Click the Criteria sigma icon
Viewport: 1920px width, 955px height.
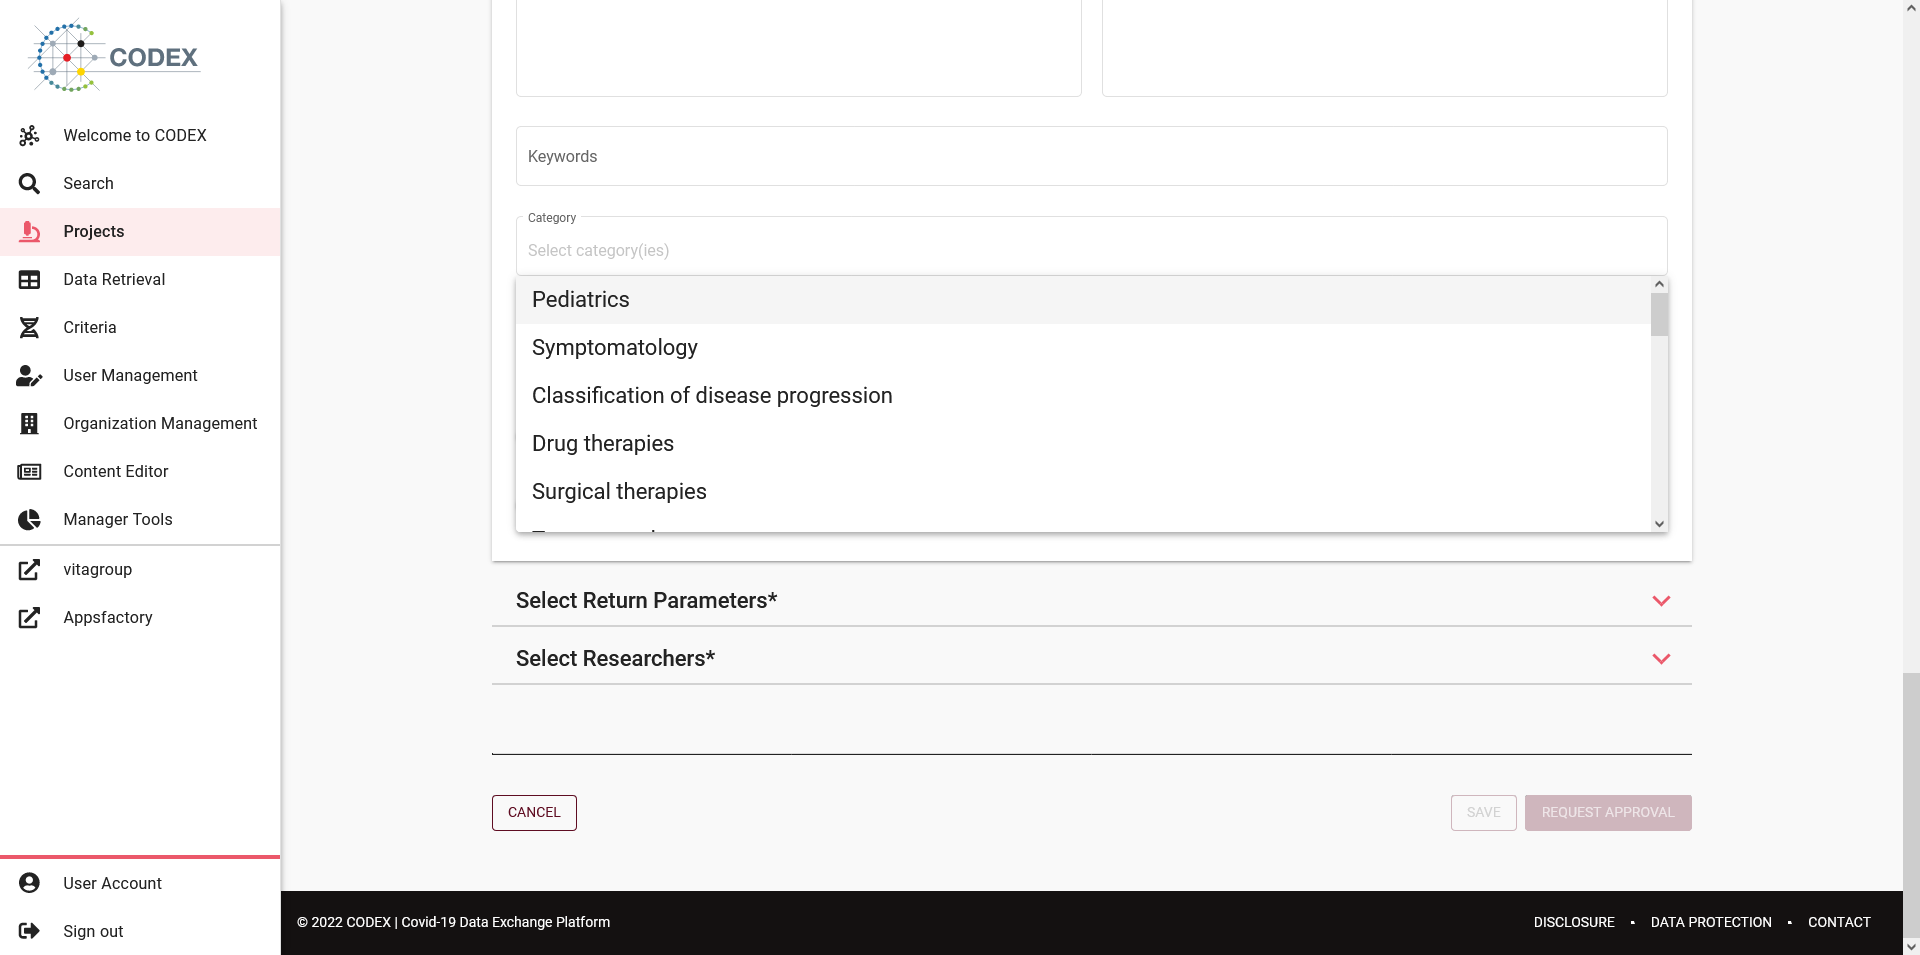(29, 327)
